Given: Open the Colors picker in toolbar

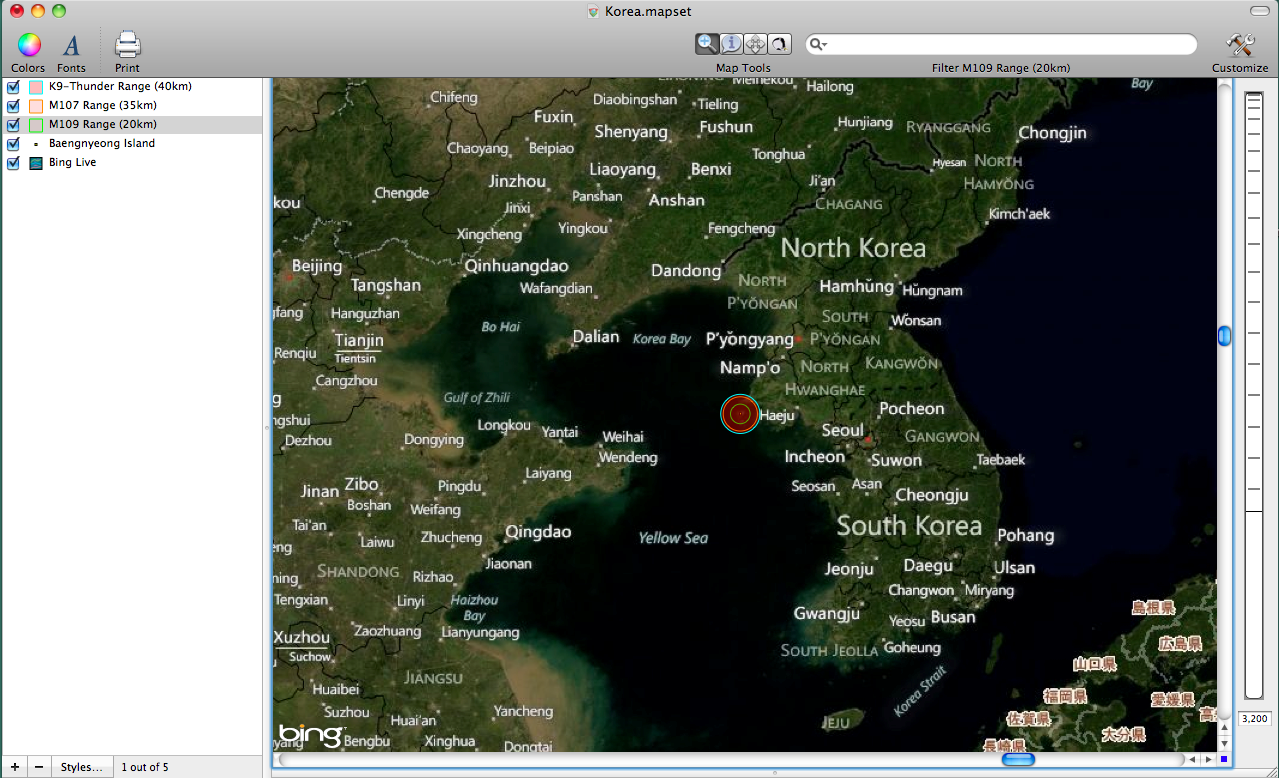Looking at the screenshot, I should (x=28, y=45).
